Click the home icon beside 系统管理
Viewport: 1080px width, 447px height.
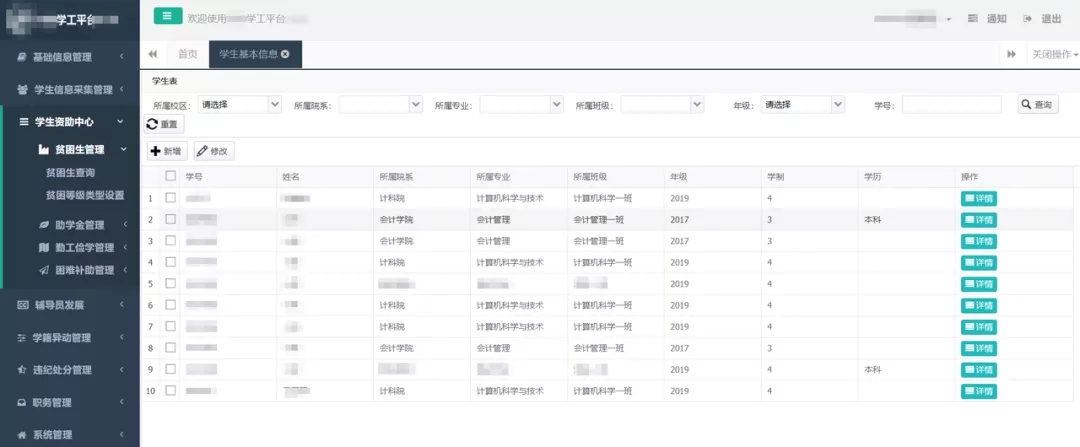22,435
